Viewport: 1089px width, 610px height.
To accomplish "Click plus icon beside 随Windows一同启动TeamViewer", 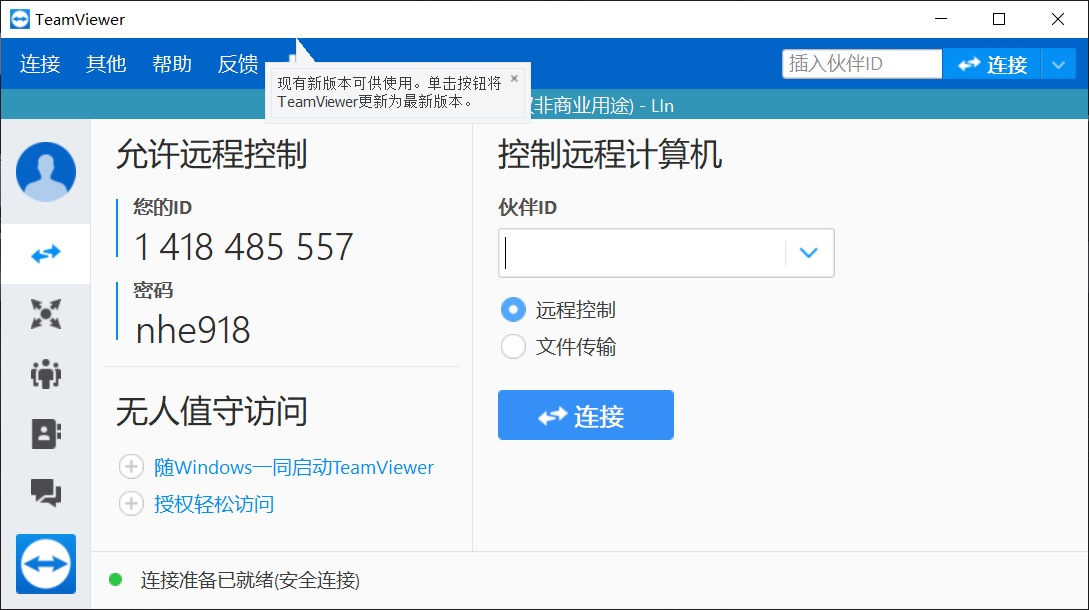I will point(131,466).
